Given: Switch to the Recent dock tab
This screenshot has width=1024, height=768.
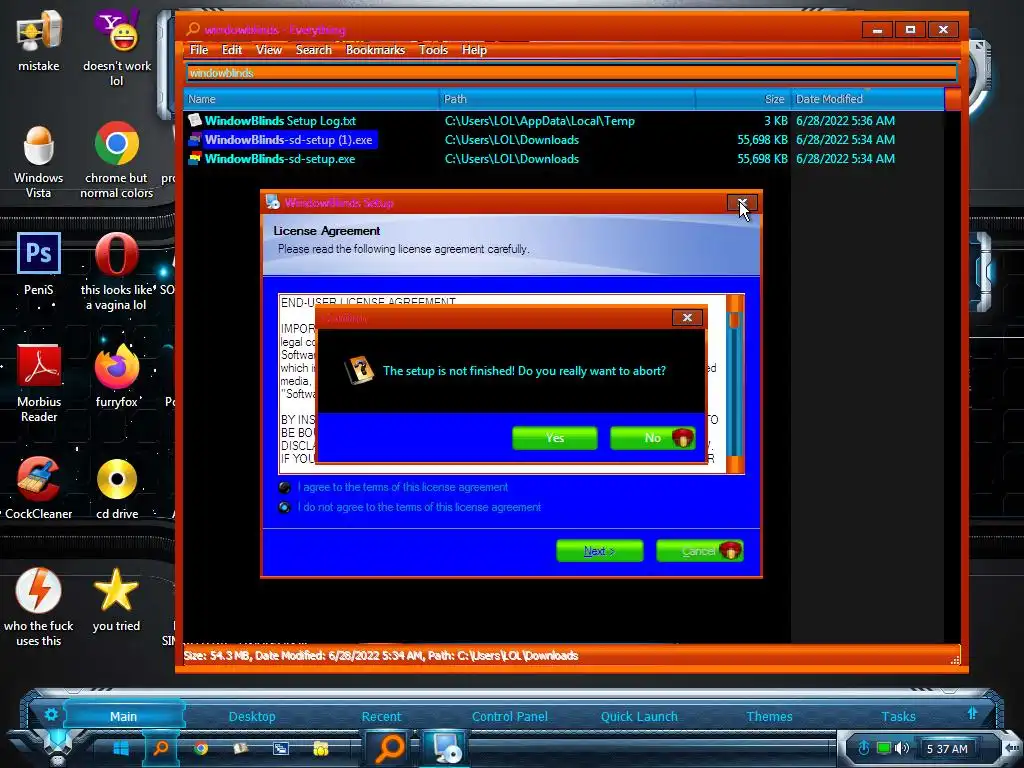Looking at the screenshot, I should pos(381,716).
